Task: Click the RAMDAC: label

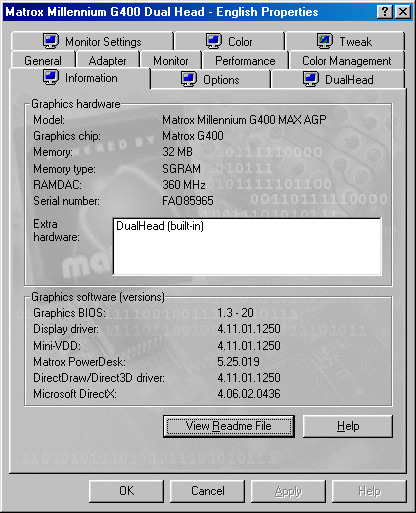Action: coord(57,185)
